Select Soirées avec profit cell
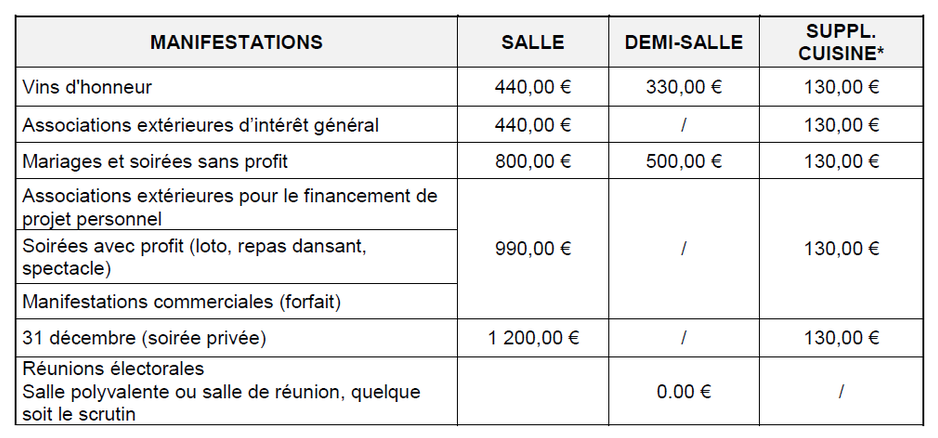This screenshot has width=938, height=438. click(236, 257)
